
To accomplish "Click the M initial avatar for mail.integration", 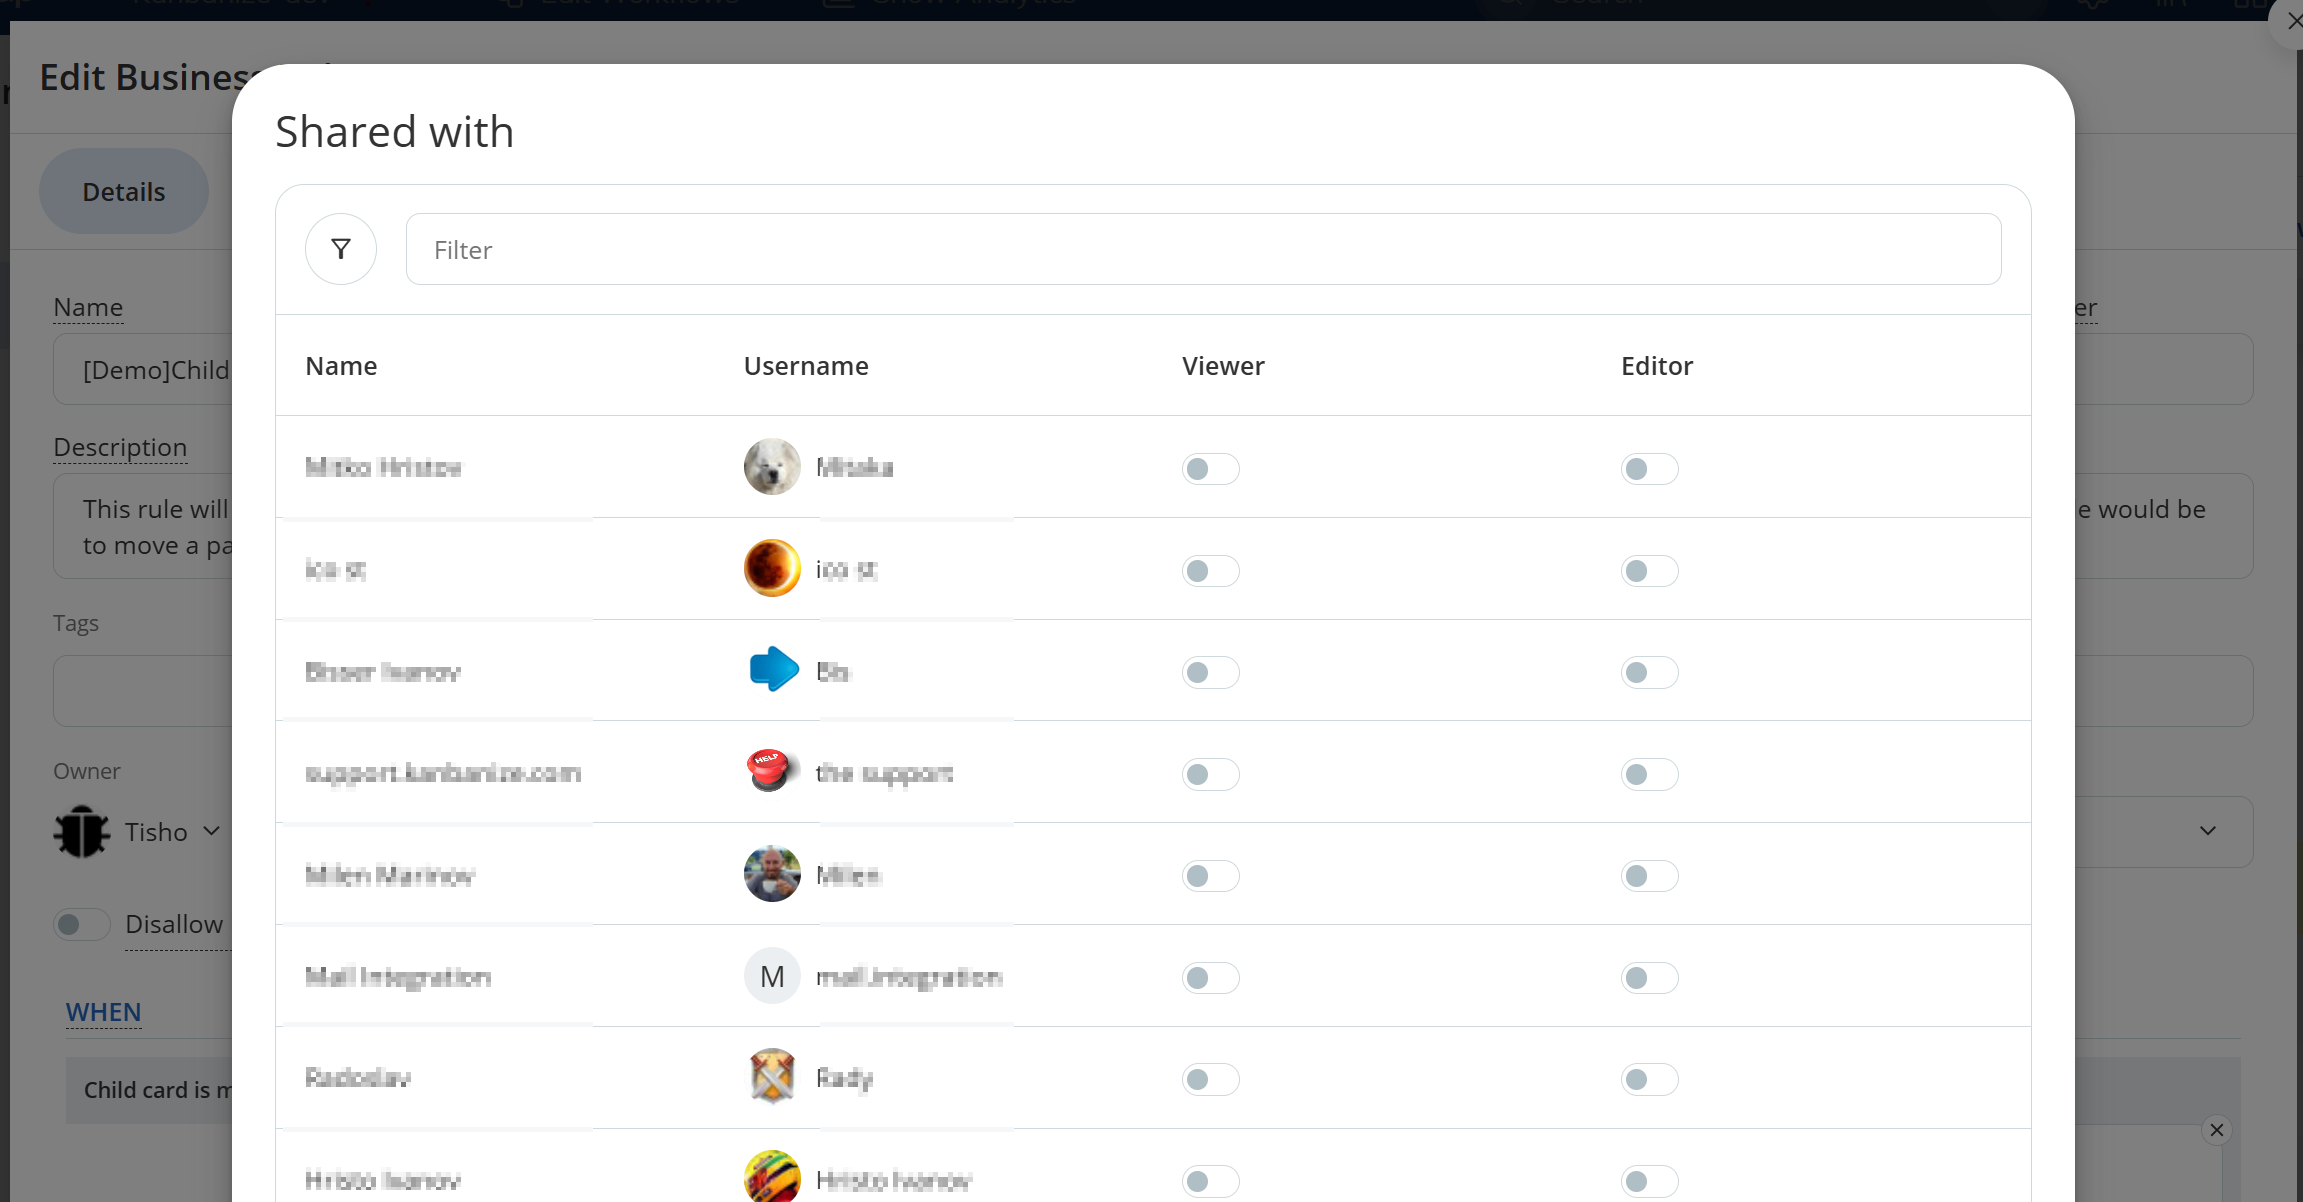I will (772, 976).
